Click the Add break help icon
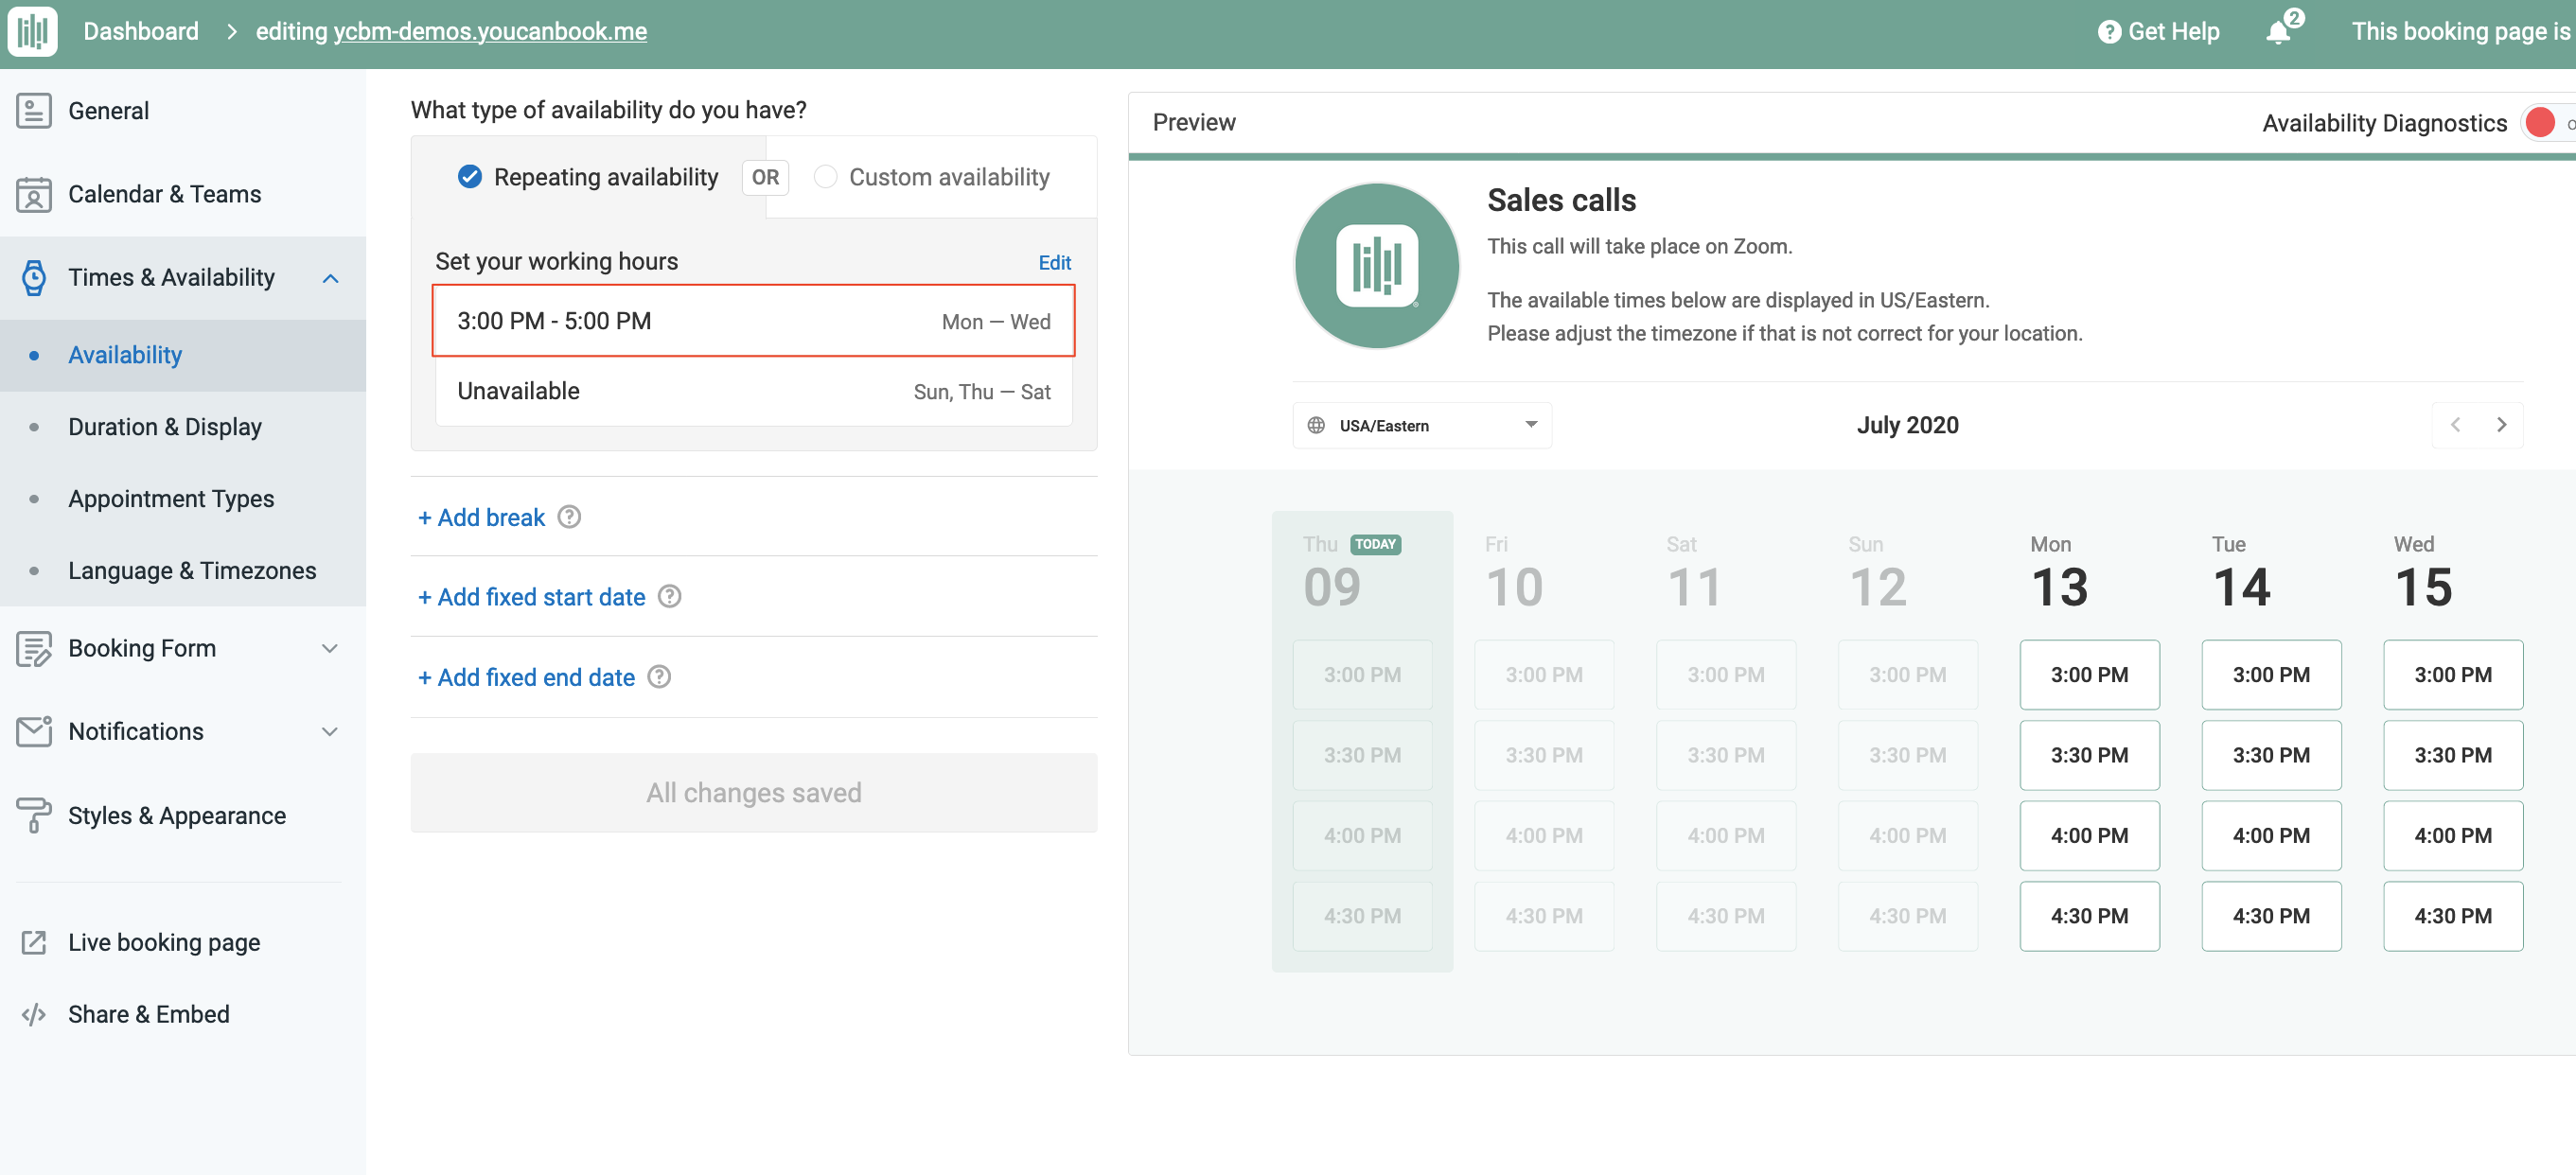2576x1175 pixels. tap(569, 517)
